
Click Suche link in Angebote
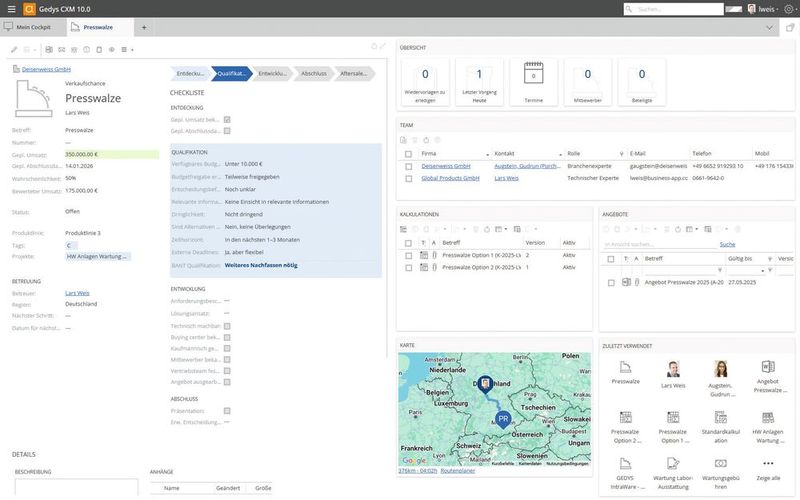727,245
